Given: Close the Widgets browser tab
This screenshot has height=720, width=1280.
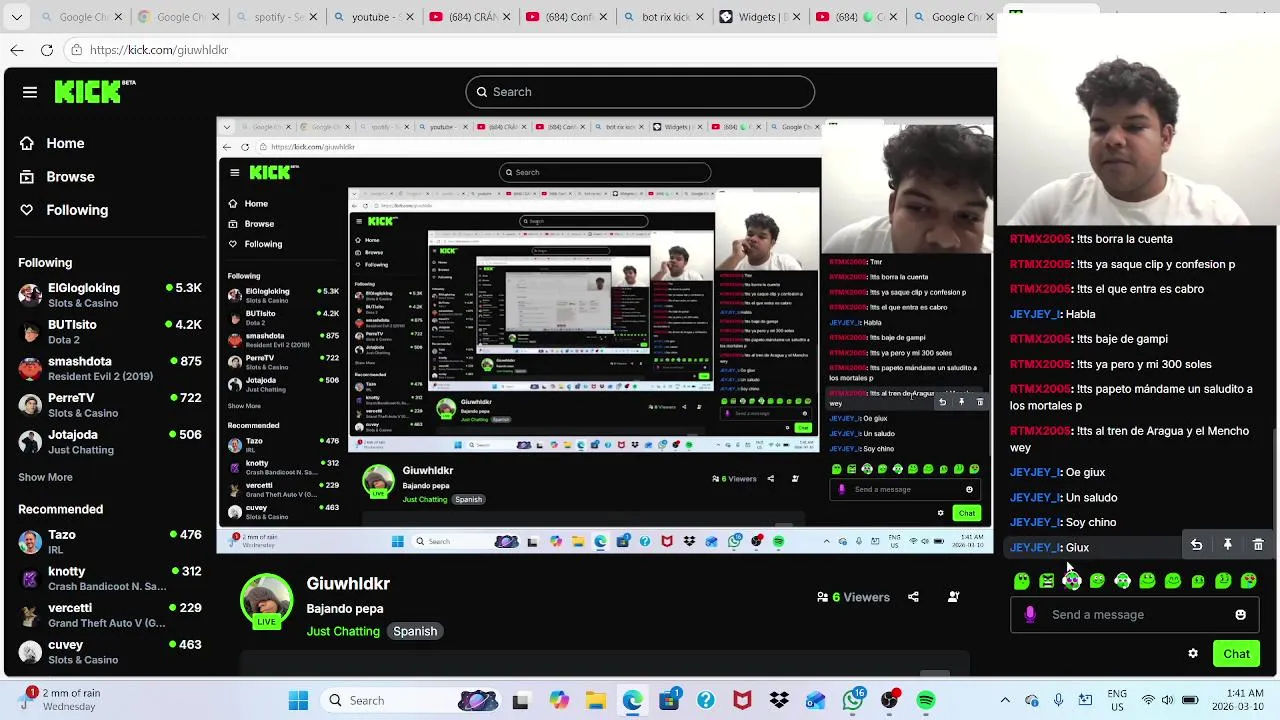Looking at the screenshot, I should [796, 17].
